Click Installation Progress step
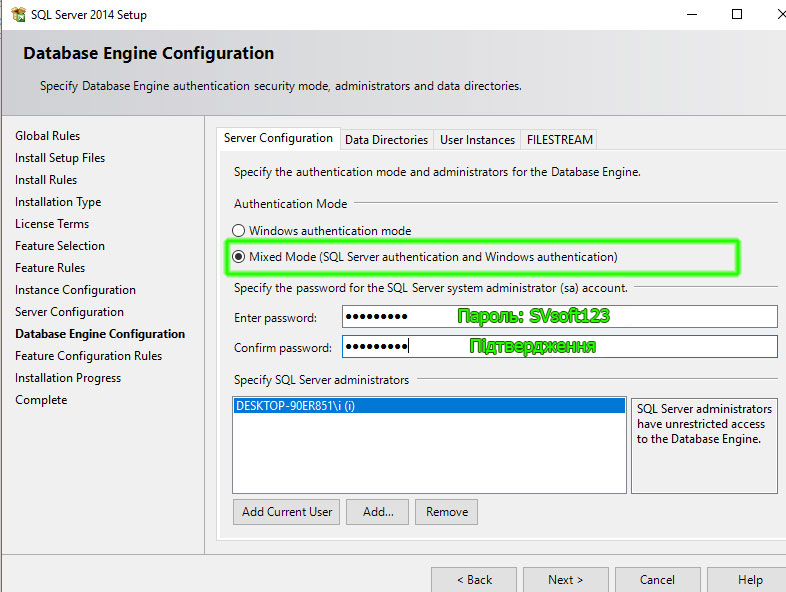Viewport: 786px width, 592px height. click(68, 378)
